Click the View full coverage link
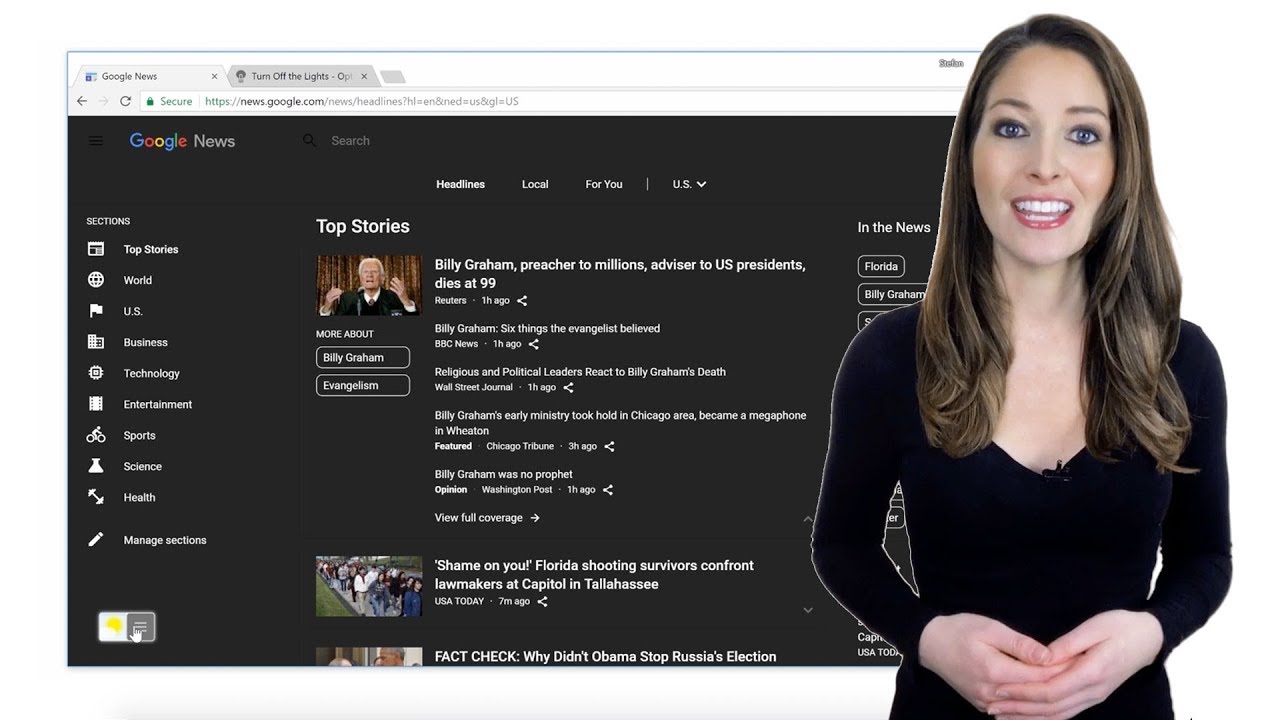Viewport: 1280px width, 720px height. click(x=487, y=518)
